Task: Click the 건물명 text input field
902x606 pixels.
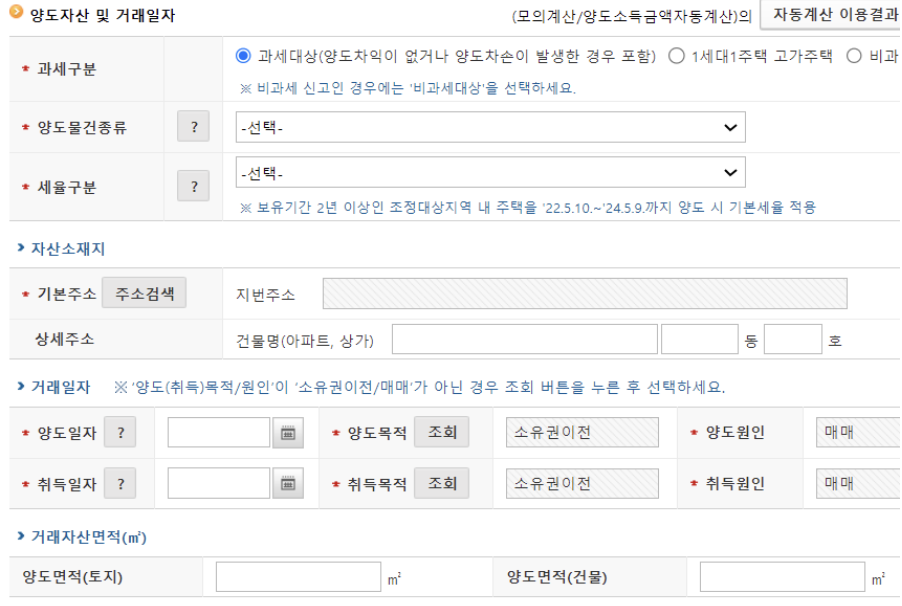Action: (x=524, y=340)
